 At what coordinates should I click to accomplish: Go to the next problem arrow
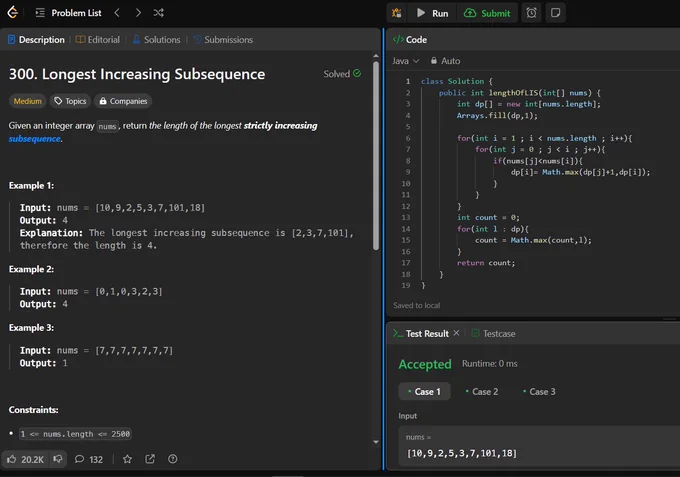(x=138, y=13)
